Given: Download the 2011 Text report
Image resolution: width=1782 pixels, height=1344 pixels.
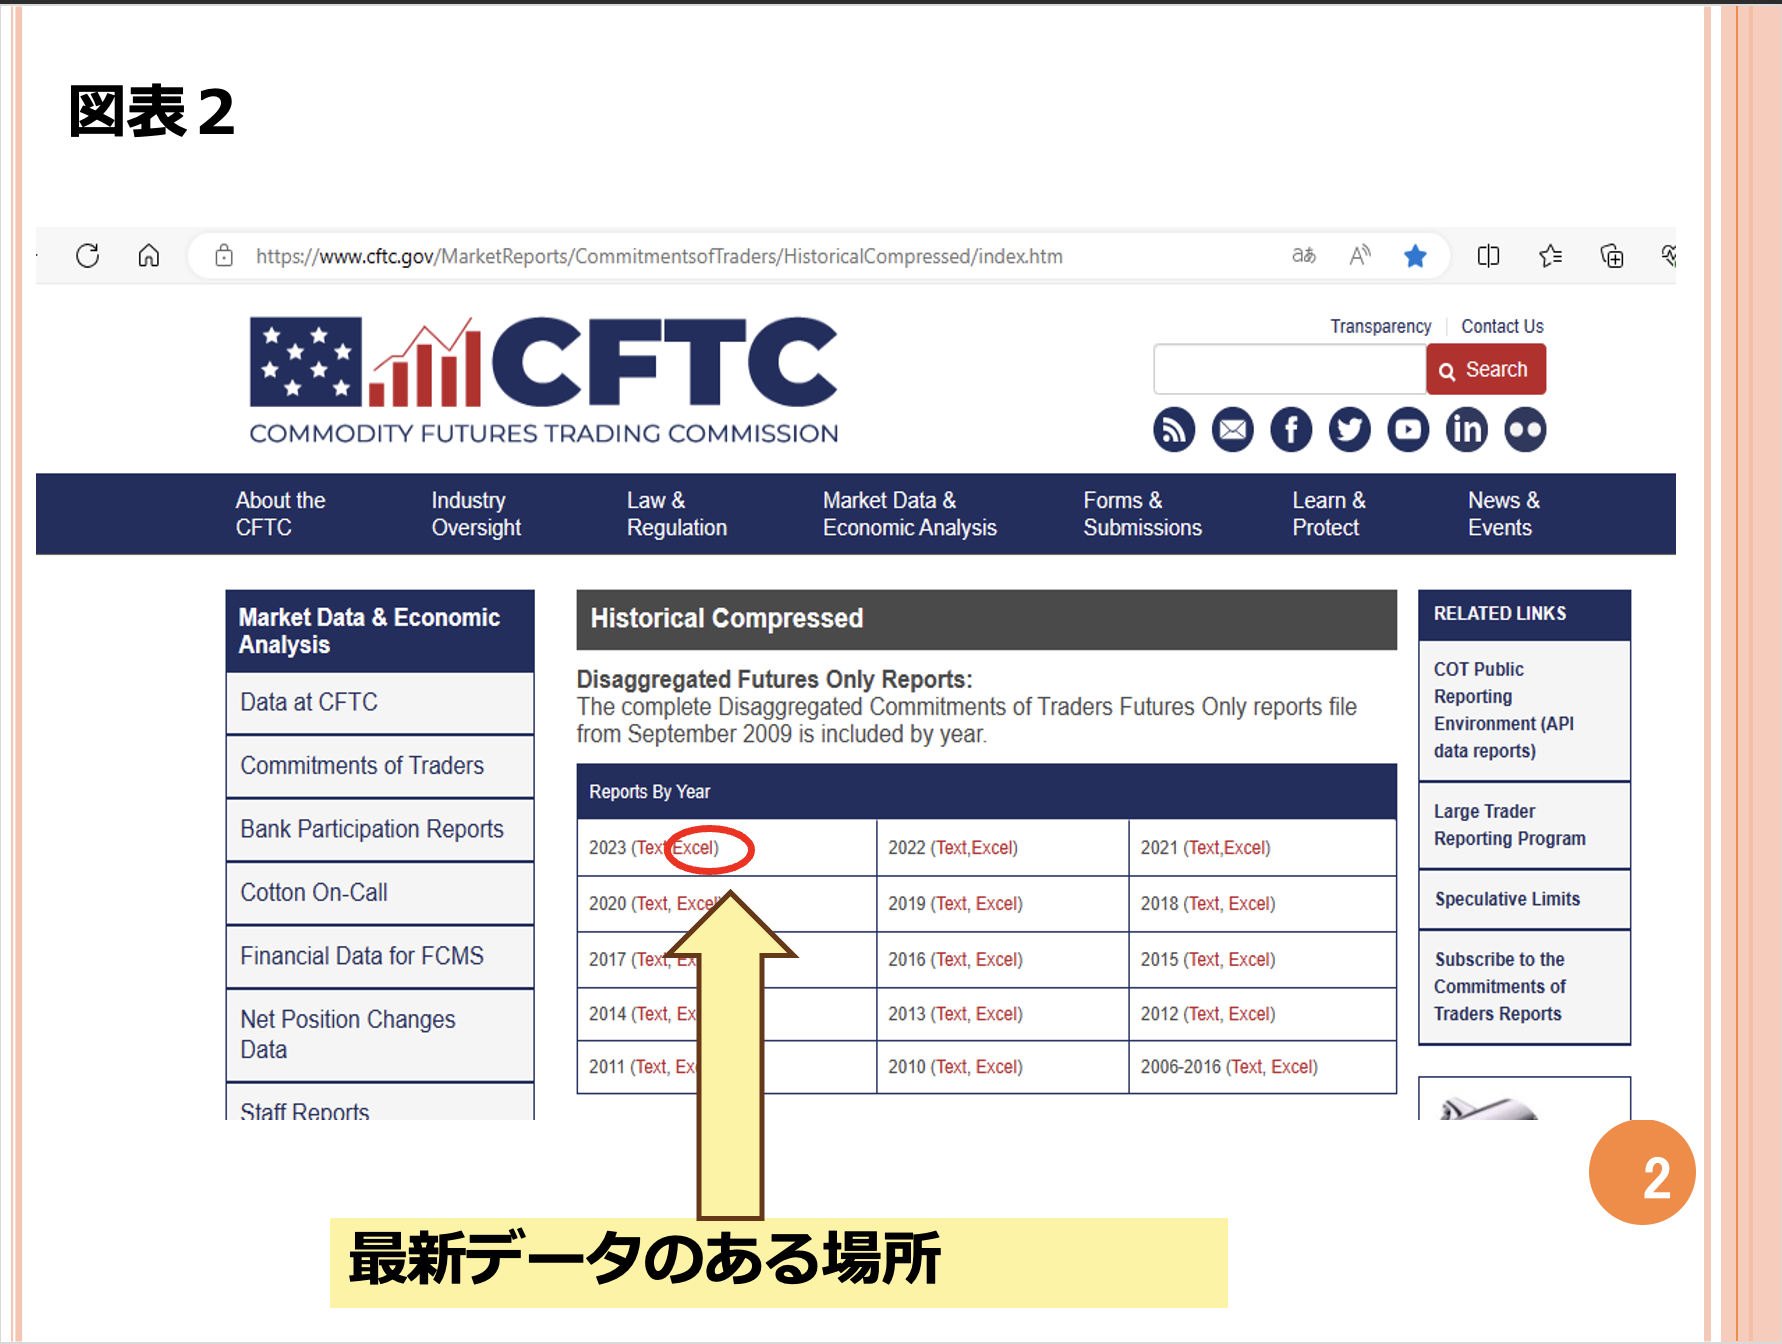Looking at the screenshot, I should click(x=651, y=1067).
